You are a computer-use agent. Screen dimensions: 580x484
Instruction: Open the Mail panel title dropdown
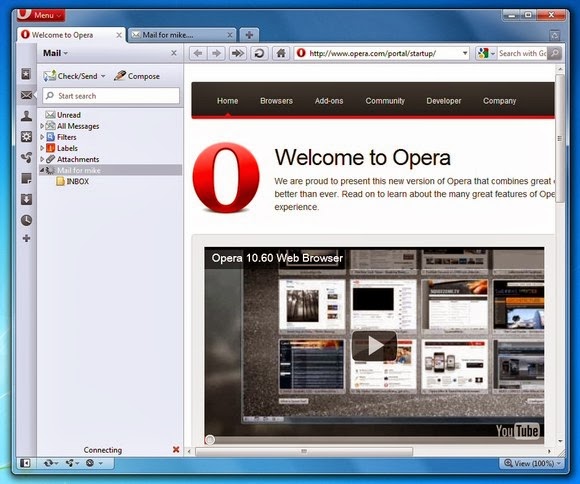pyautogui.click(x=55, y=53)
